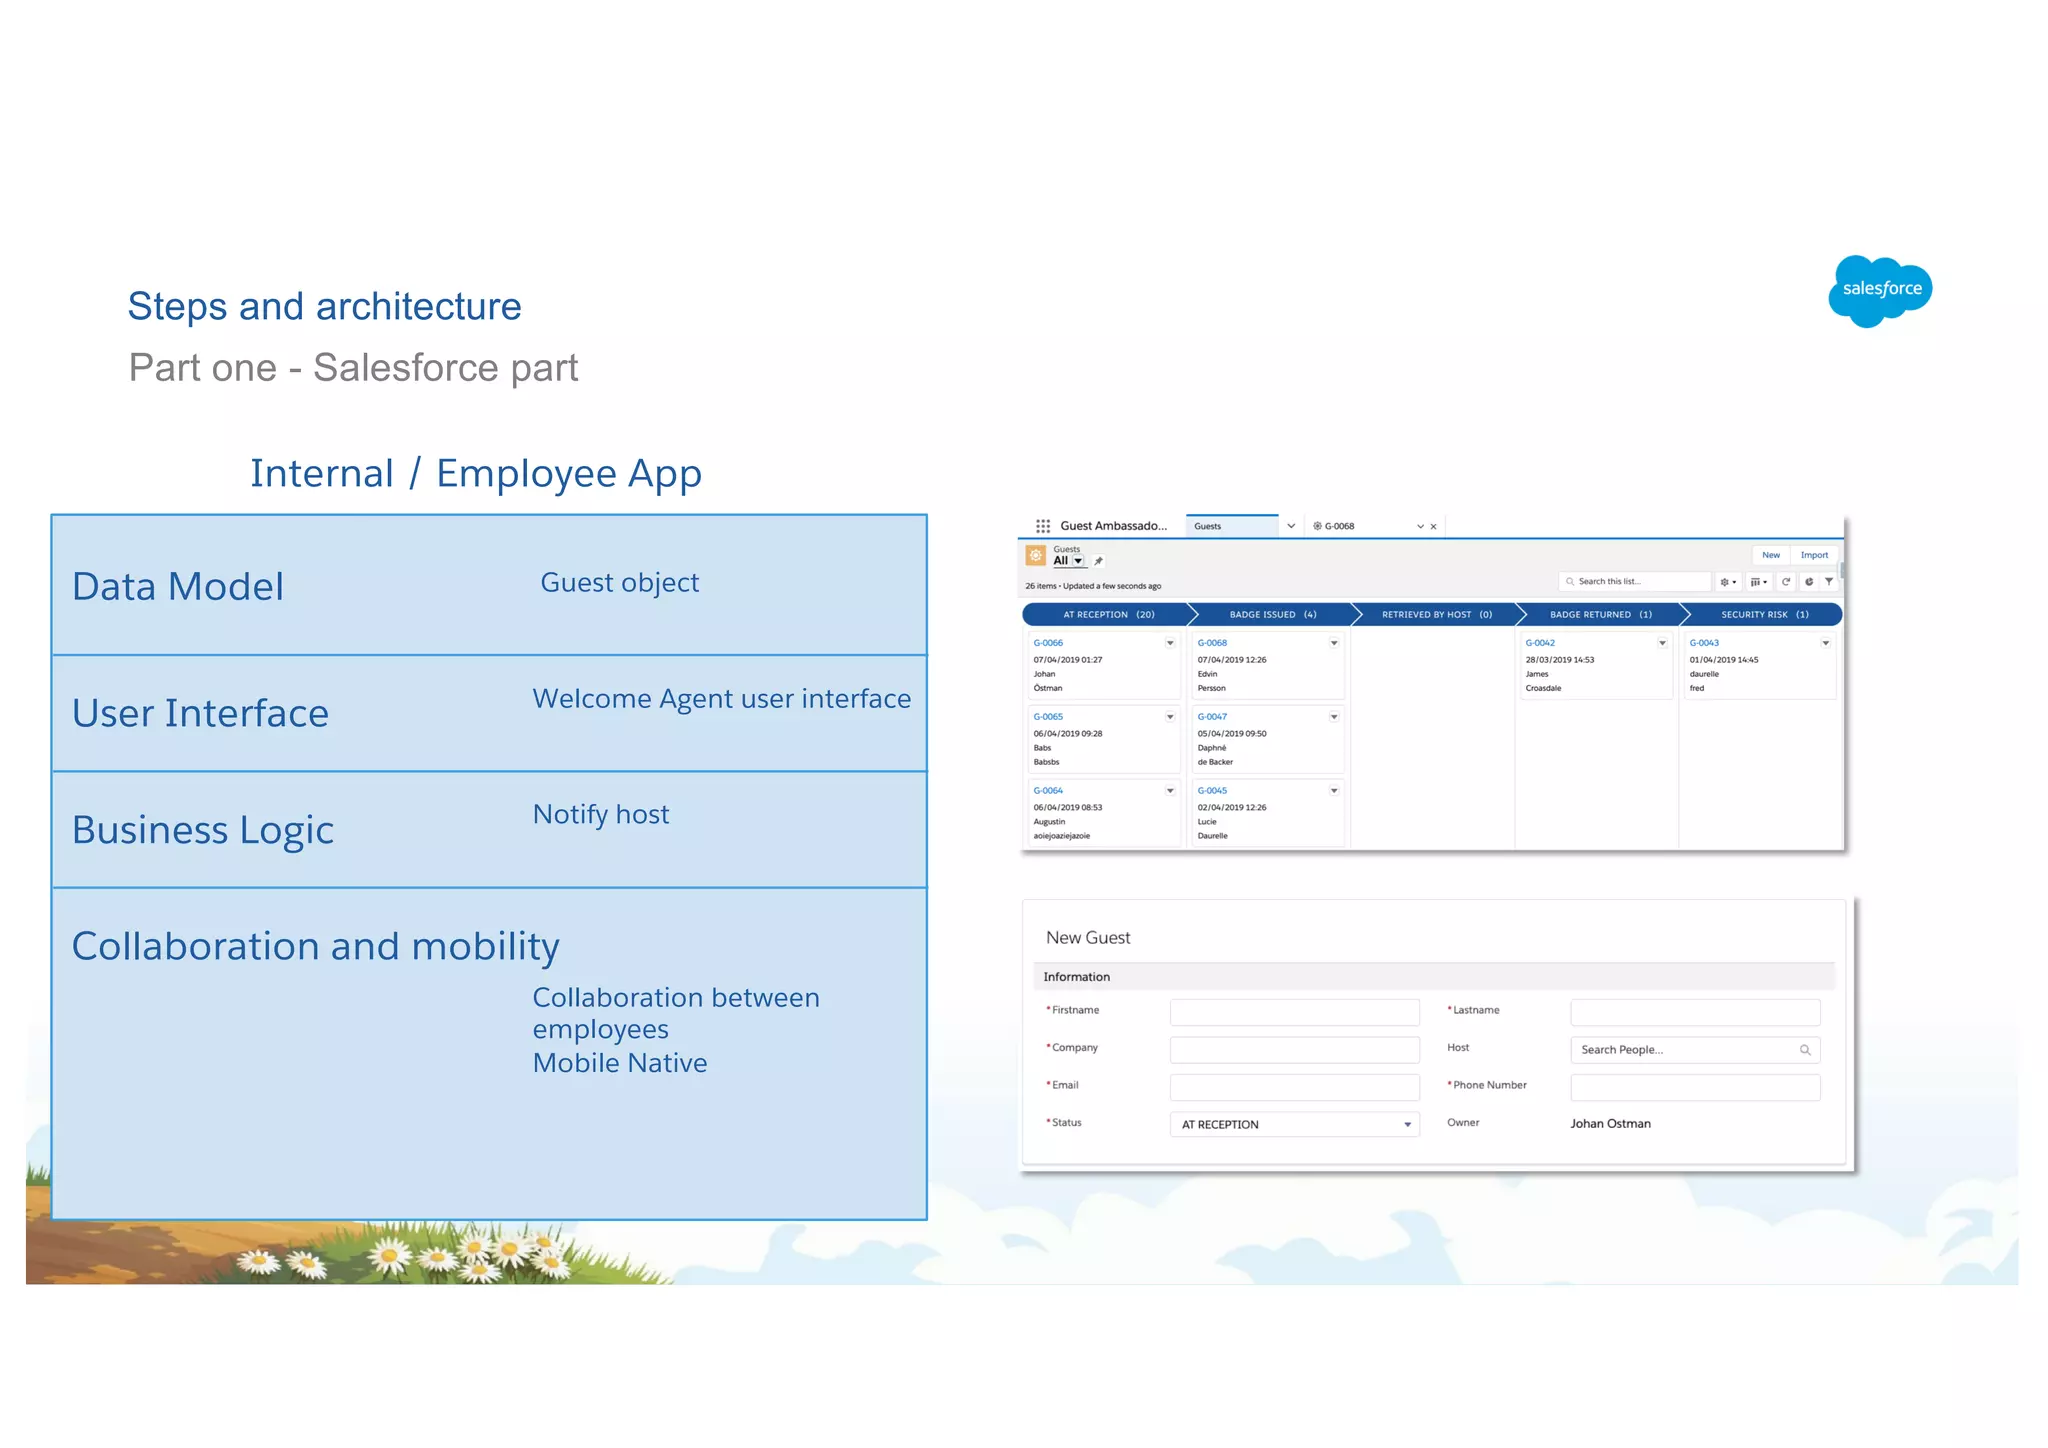The width and height of the screenshot is (2048, 1448).
Task: Click the 'Mobile Native' text
Action: pyautogui.click(x=620, y=1063)
